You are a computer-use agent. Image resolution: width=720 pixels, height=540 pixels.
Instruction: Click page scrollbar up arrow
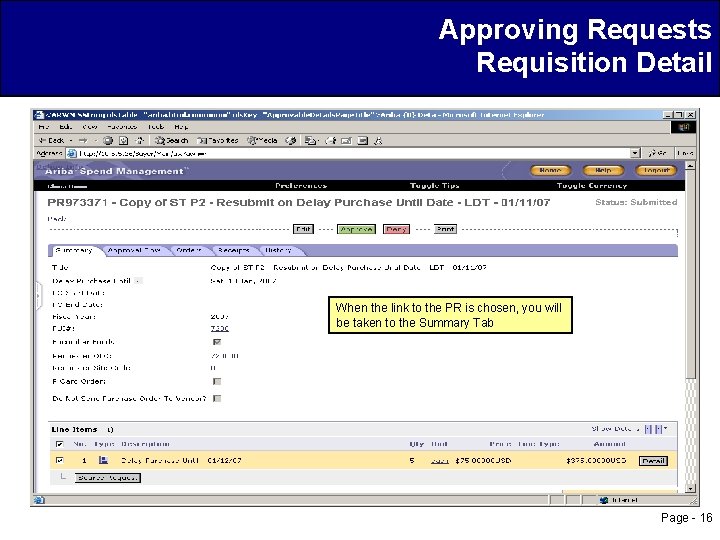pos(690,165)
